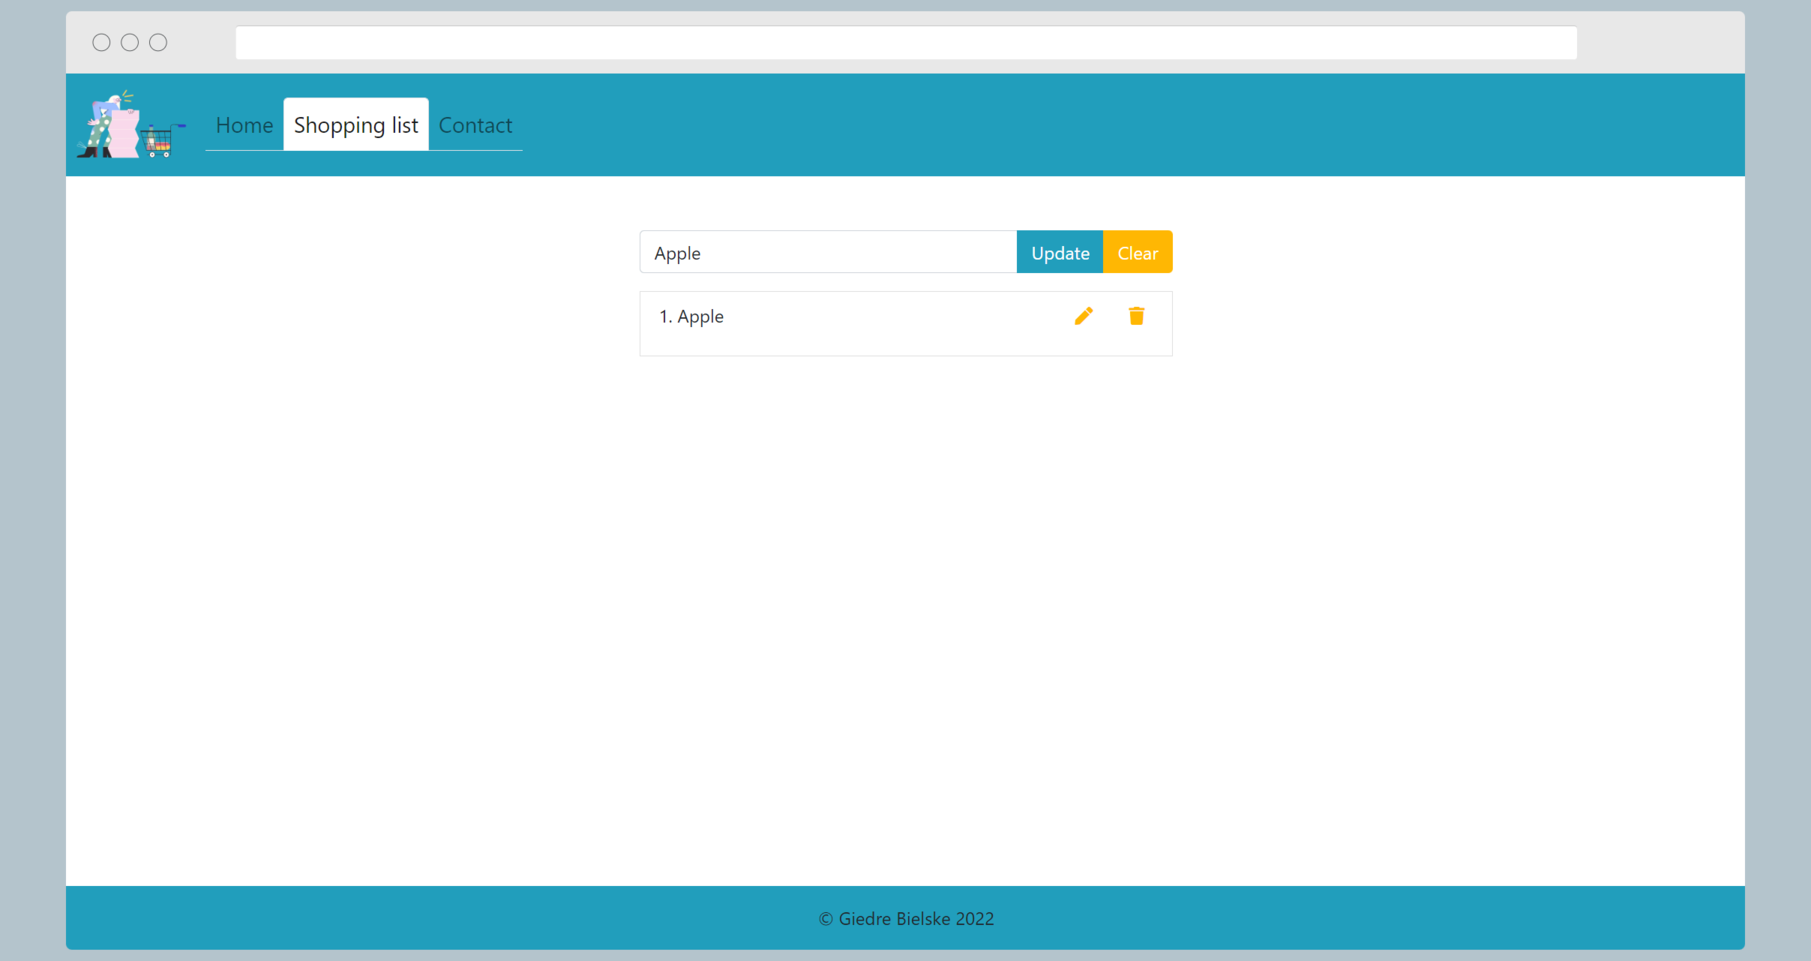Click the blank white area below the list
This screenshot has height=961, width=1811.
coord(905,600)
